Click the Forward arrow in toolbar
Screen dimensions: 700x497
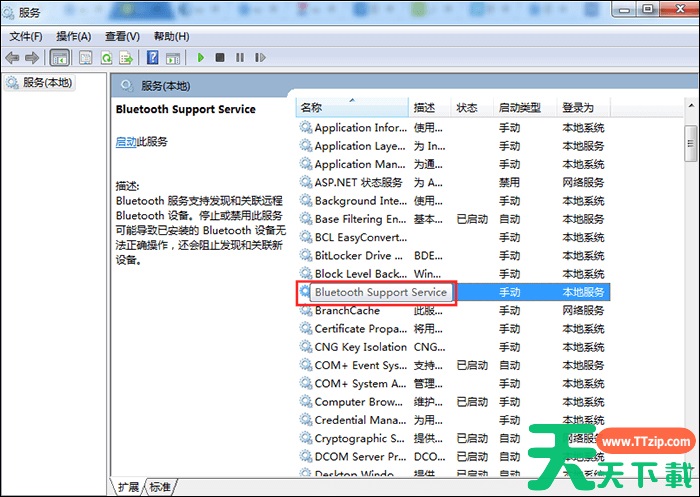coord(33,58)
